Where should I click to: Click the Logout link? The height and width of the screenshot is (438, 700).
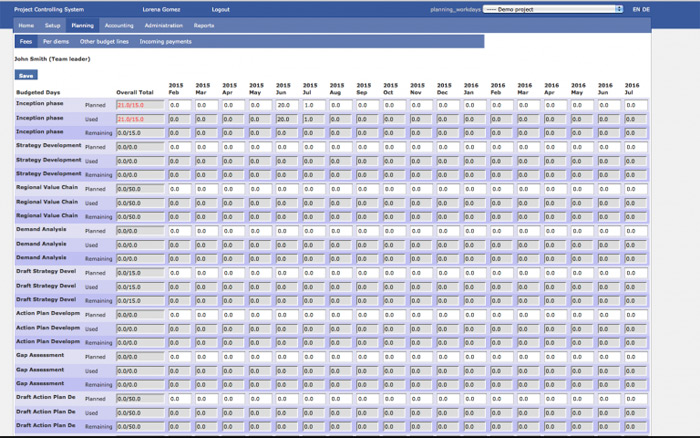[x=220, y=8]
